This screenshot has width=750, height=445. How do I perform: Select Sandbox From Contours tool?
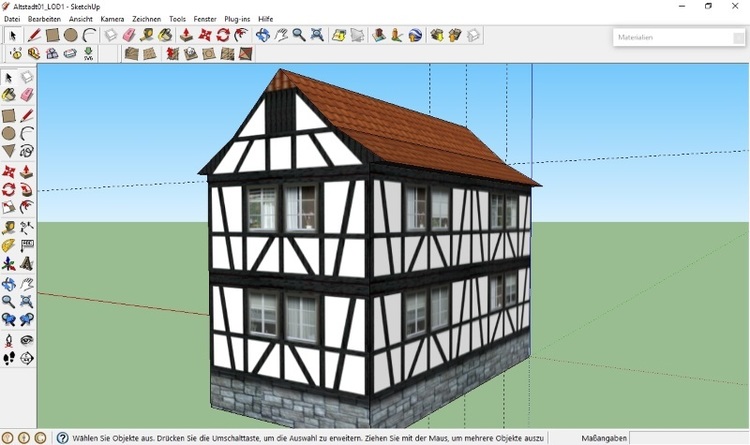pyautogui.click(x=132, y=54)
